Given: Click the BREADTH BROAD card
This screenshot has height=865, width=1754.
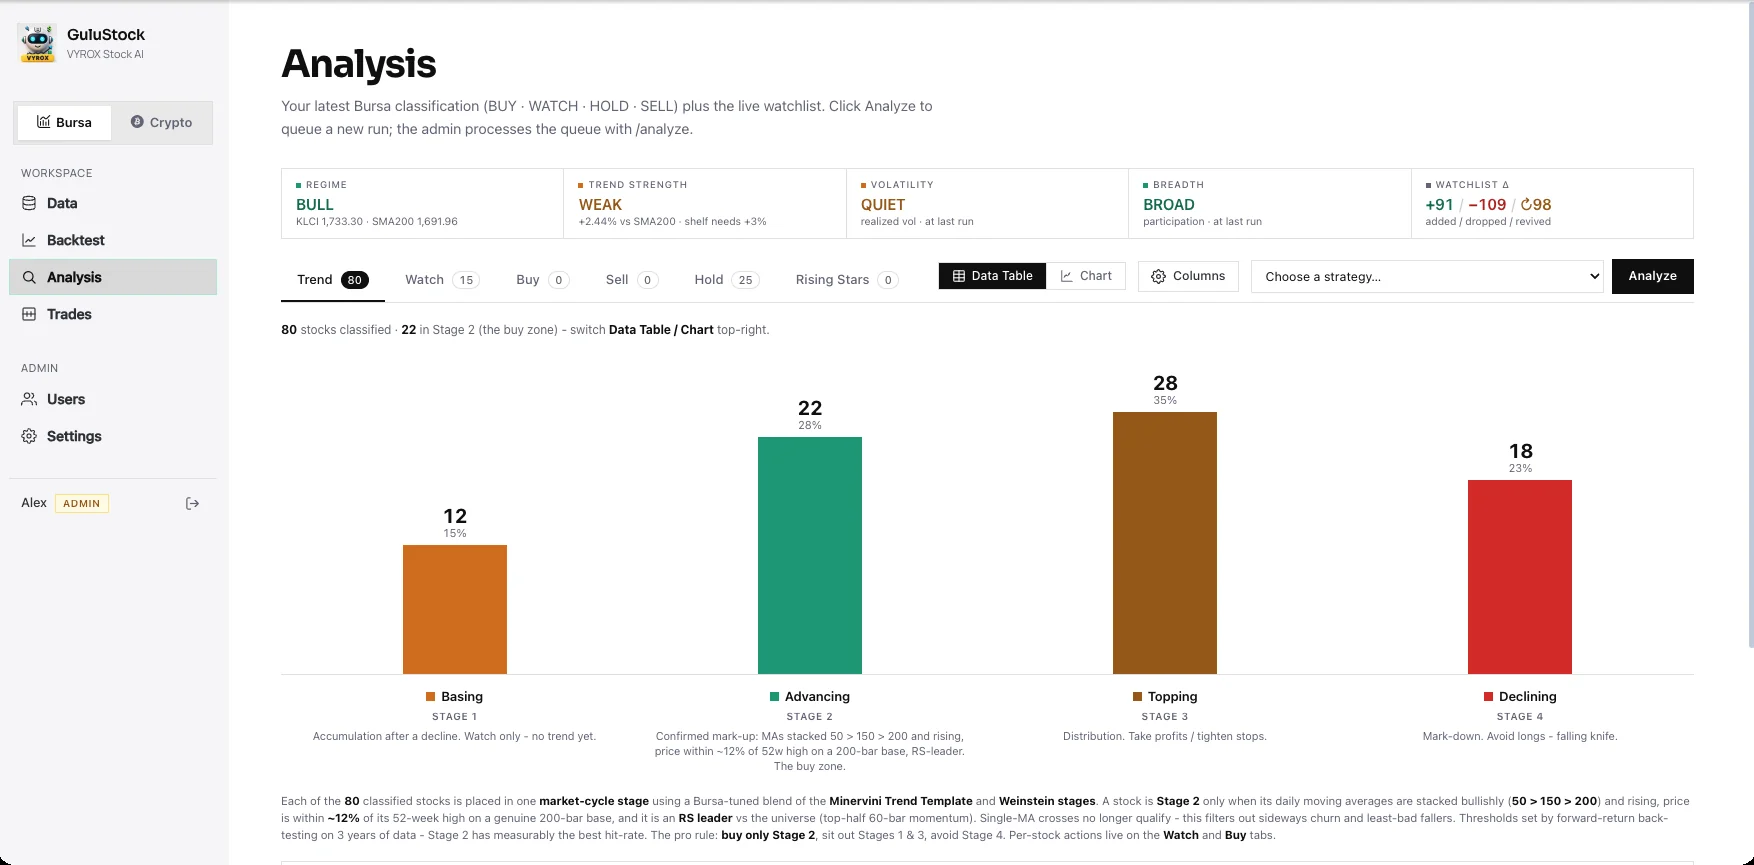Looking at the screenshot, I should click(1270, 204).
